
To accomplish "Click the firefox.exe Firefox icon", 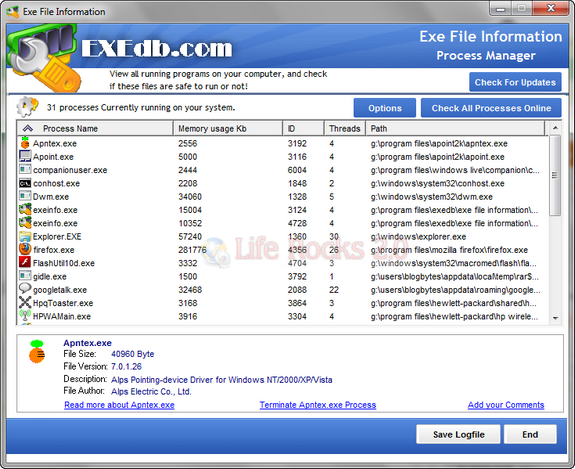I will [x=25, y=249].
